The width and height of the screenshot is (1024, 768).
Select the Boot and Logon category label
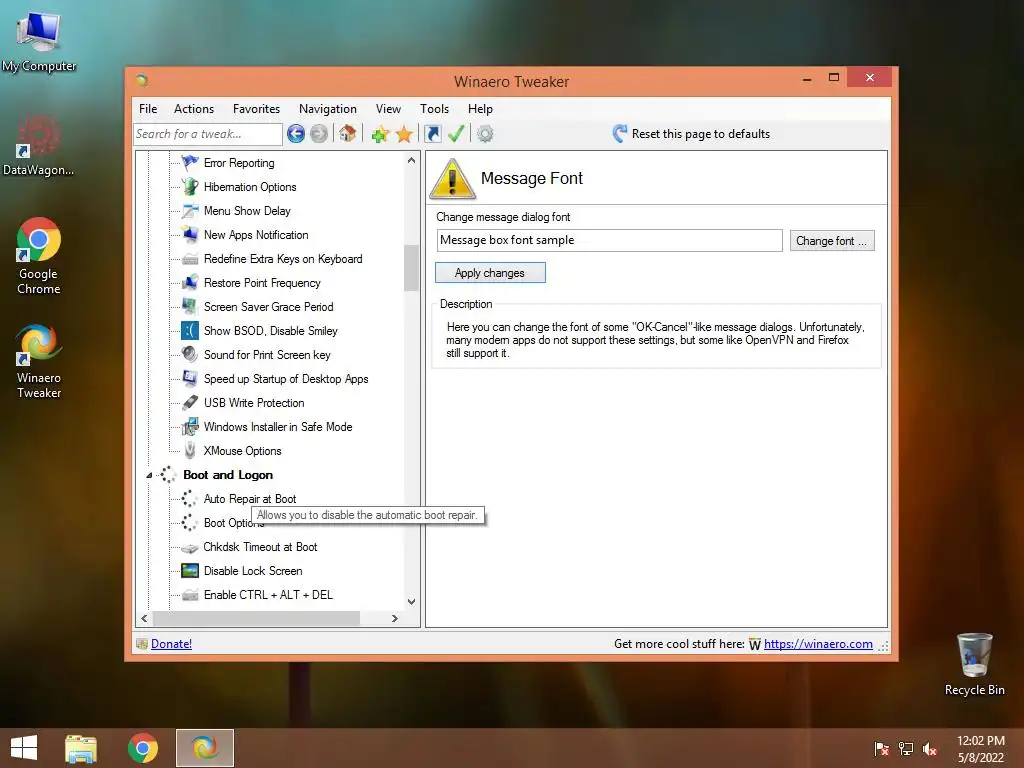coord(228,475)
